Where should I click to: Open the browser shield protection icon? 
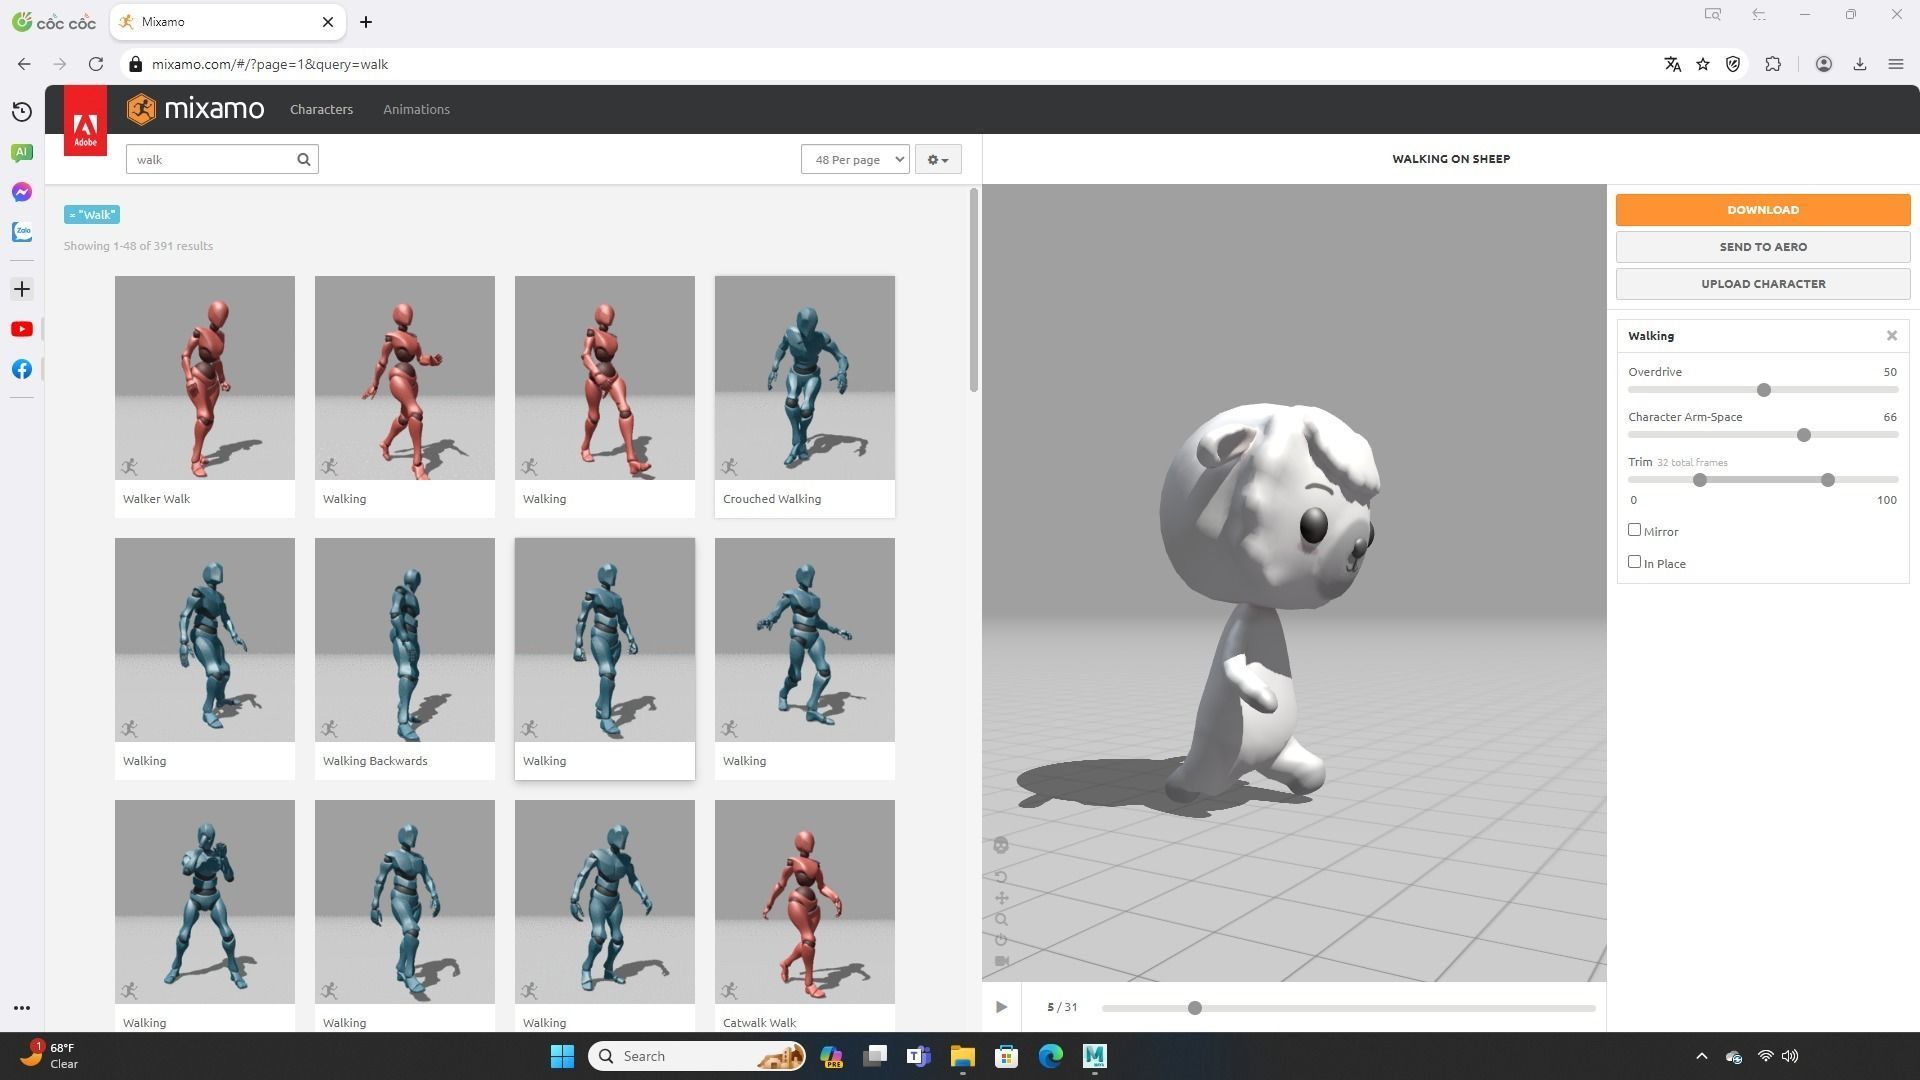(1733, 64)
